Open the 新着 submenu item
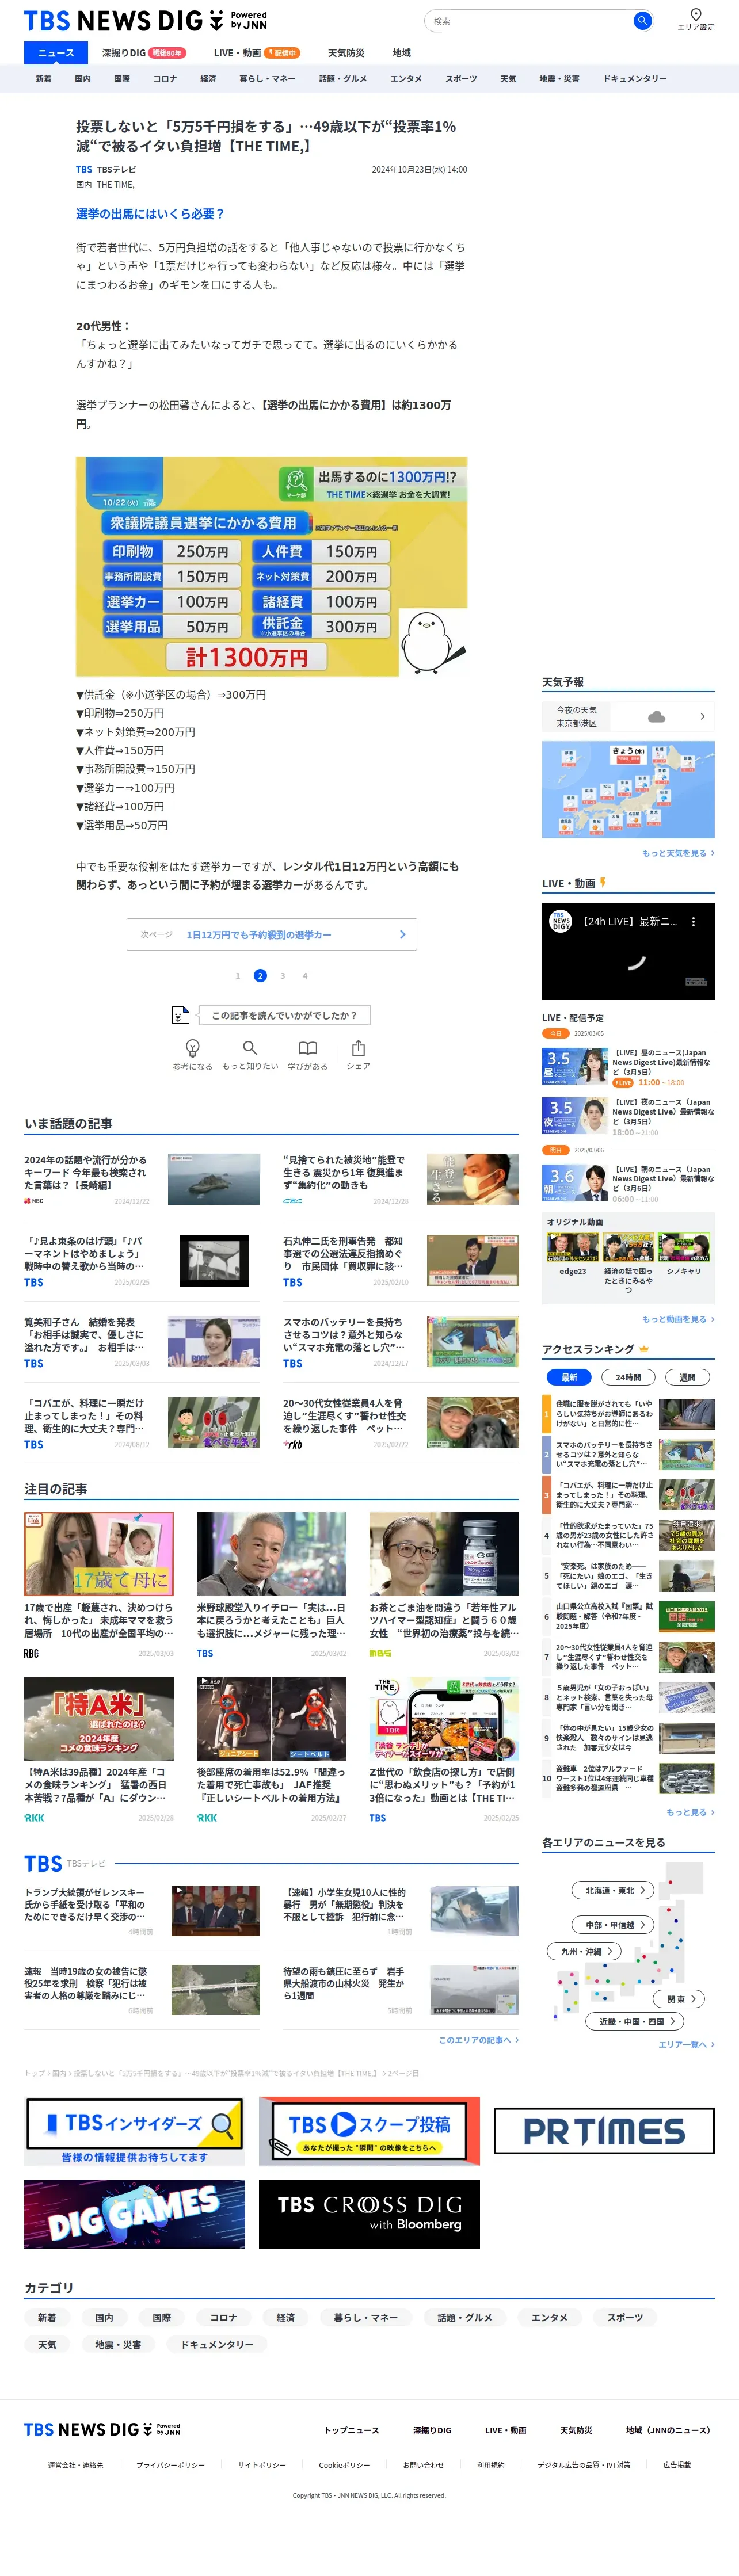The height and width of the screenshot is (2576, 739). tap(43, 78)
